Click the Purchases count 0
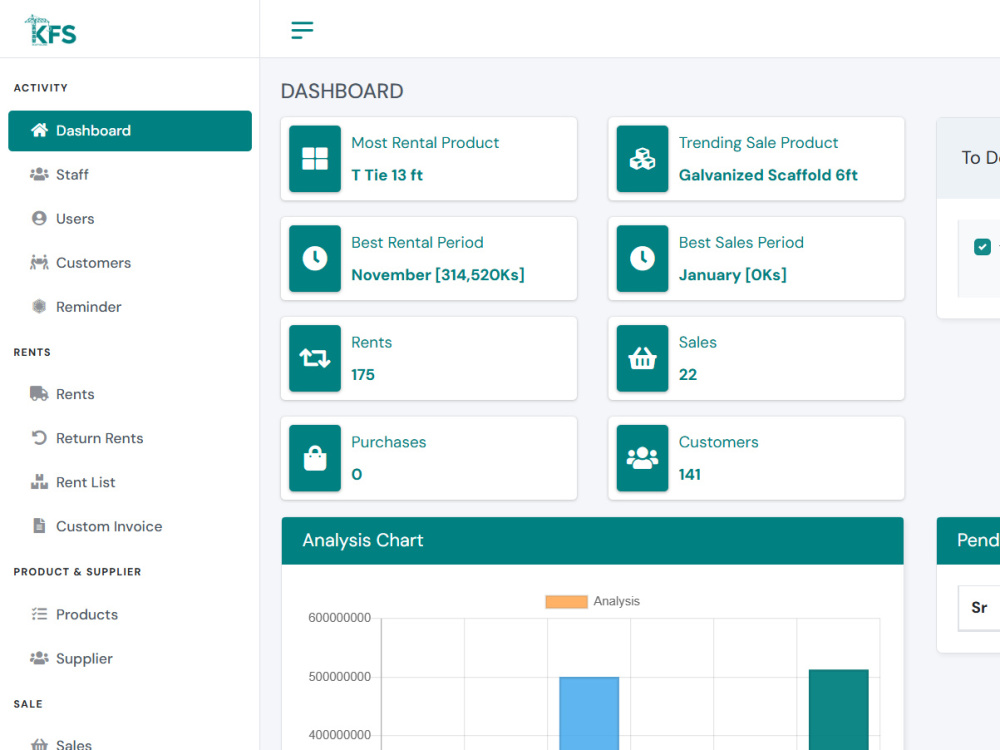Viewport: 1000px width, 750px height. coord(357,474)
